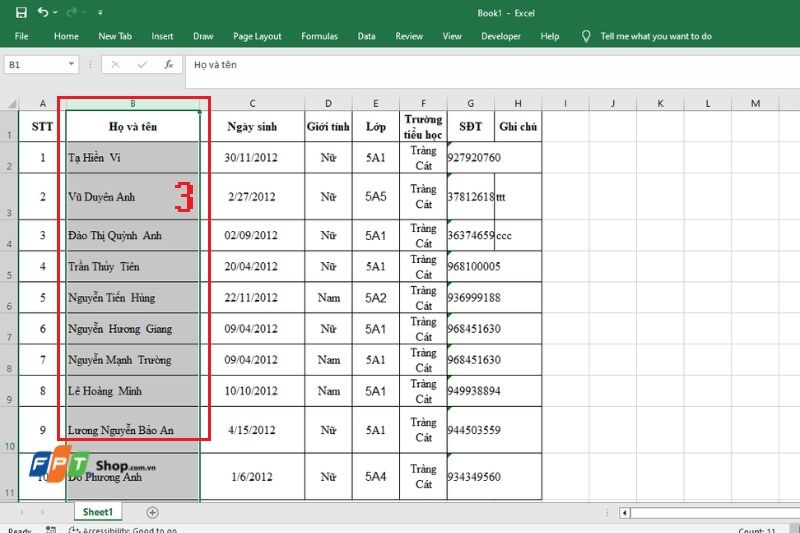The width and height of the screenshot is (800, 533).
Task: Open the Page Layout tab
Action: pos(257,36)
